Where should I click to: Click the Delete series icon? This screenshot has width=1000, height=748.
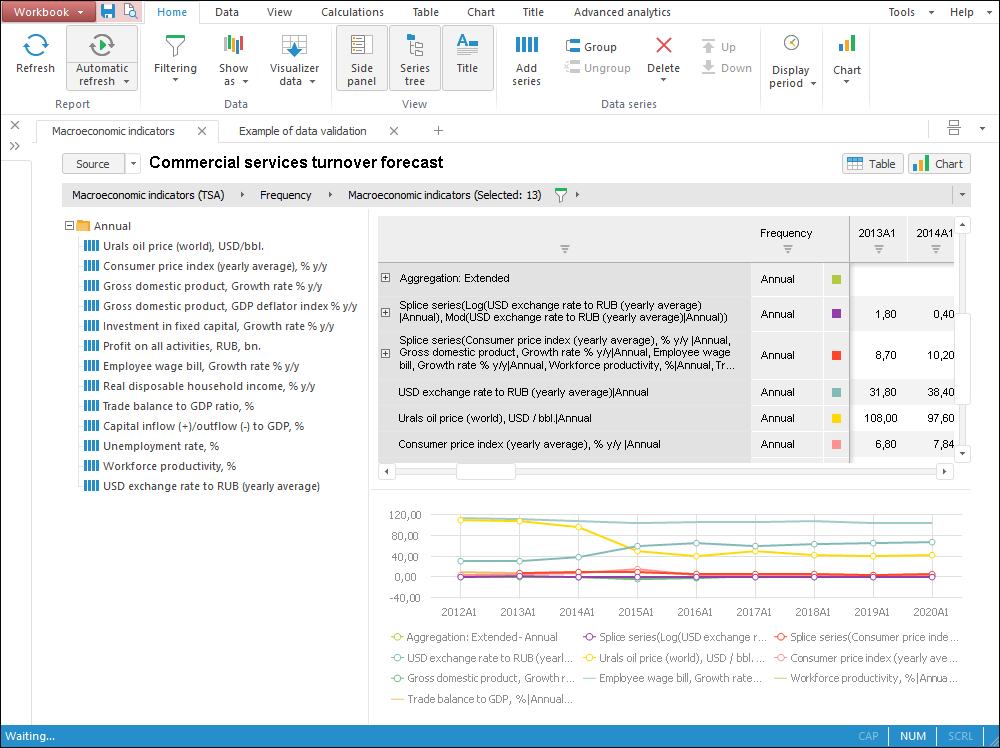663,47
